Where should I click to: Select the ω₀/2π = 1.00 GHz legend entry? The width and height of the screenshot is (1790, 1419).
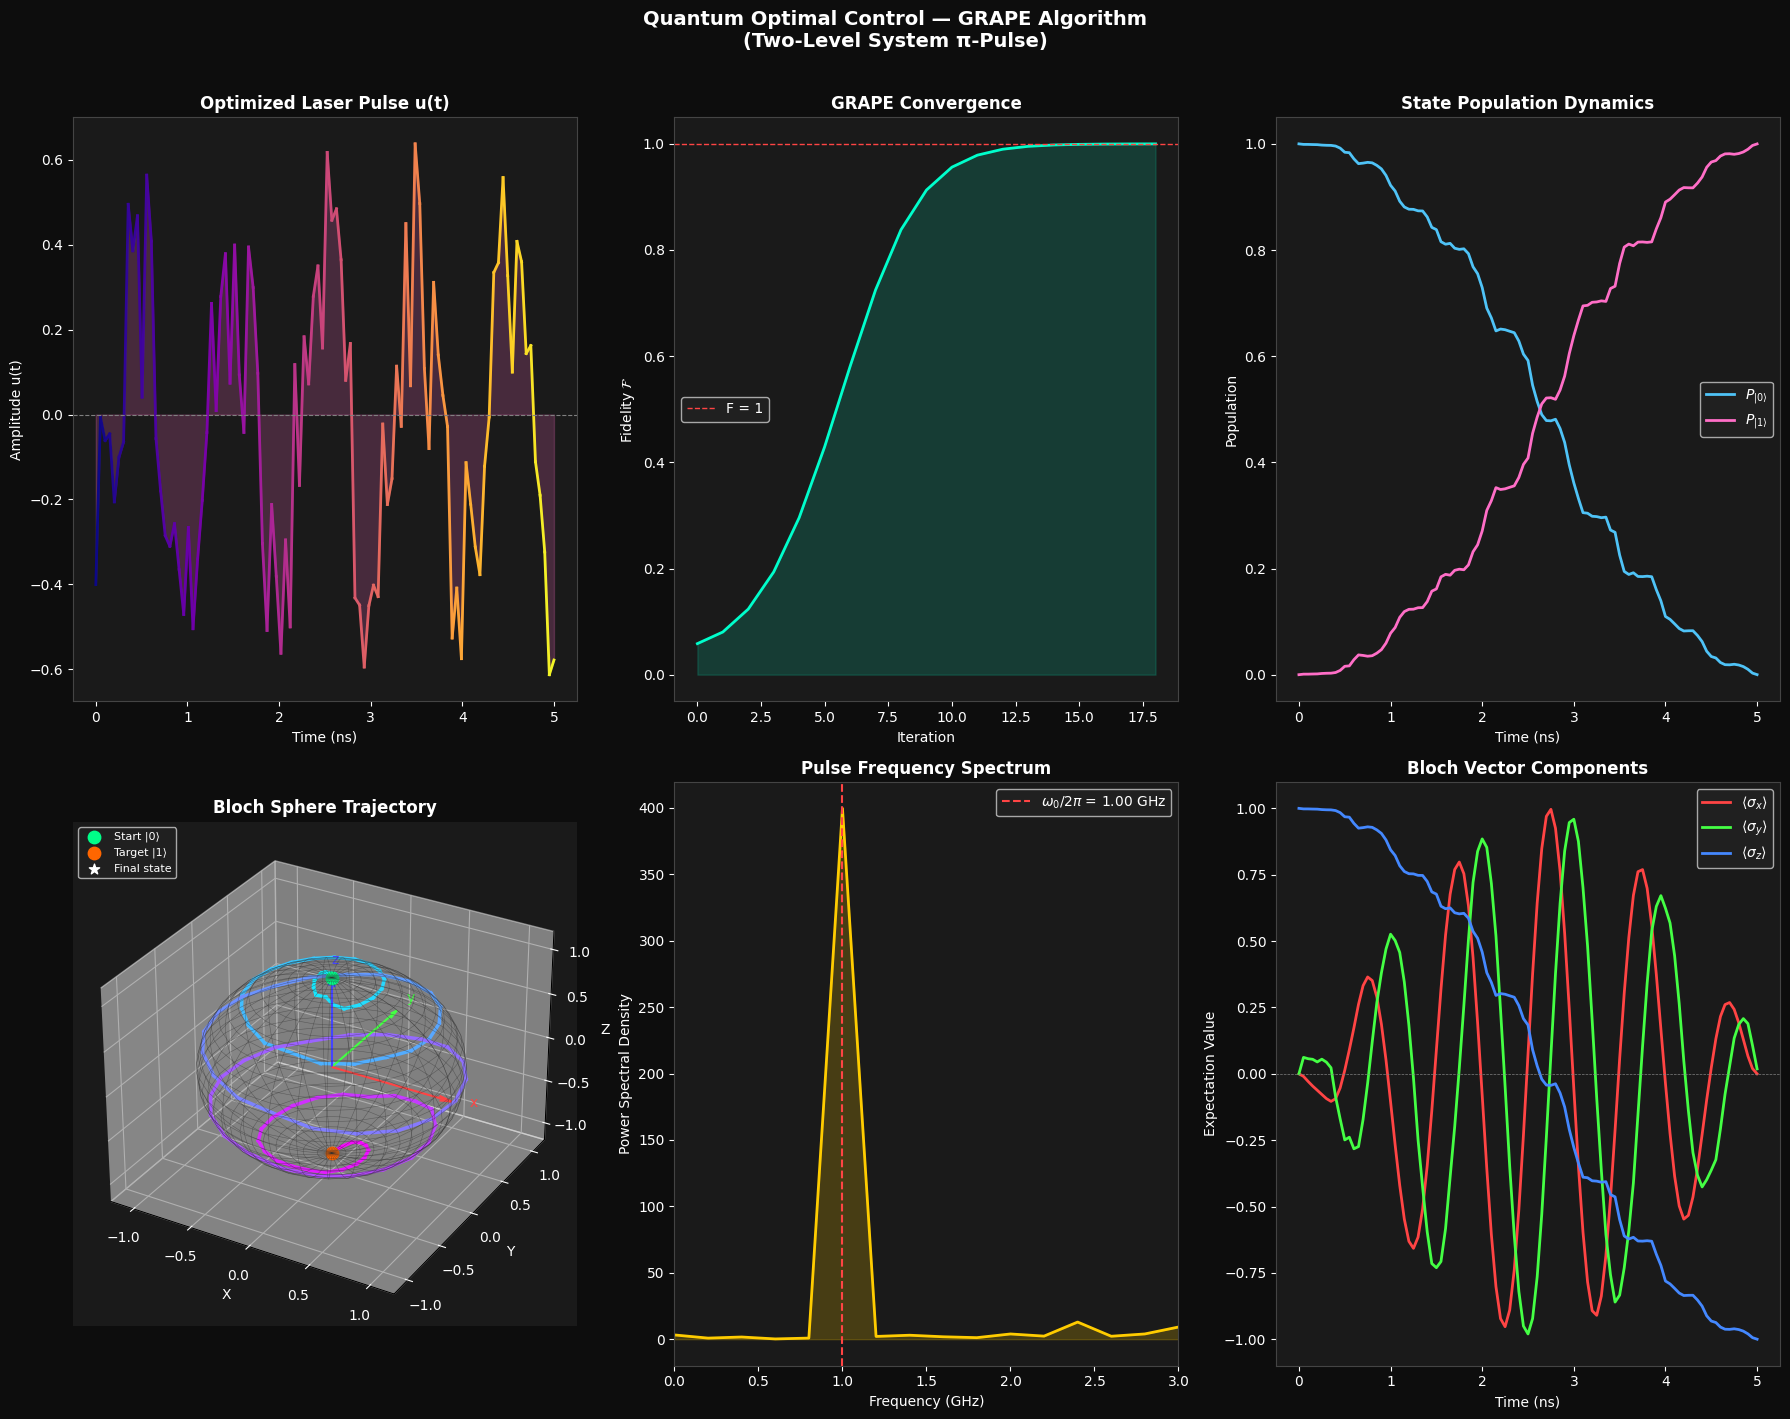[x=1083, y=802]
